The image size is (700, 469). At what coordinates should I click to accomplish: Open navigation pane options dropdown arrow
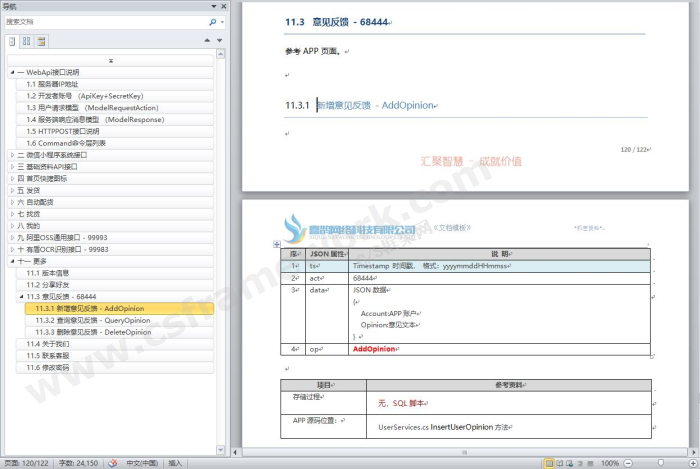point(211,5)
